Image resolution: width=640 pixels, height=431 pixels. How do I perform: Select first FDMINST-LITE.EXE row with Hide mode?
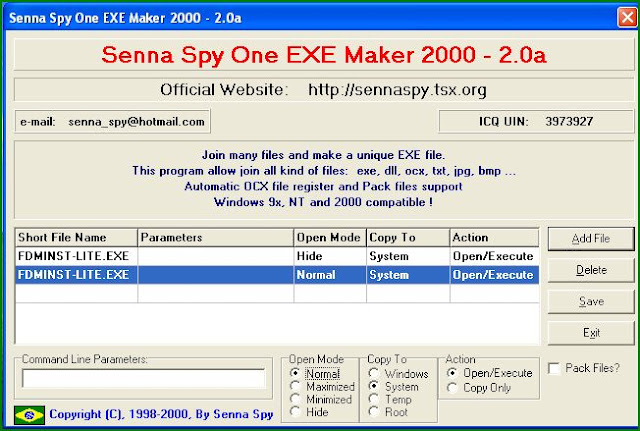[277, 256]
